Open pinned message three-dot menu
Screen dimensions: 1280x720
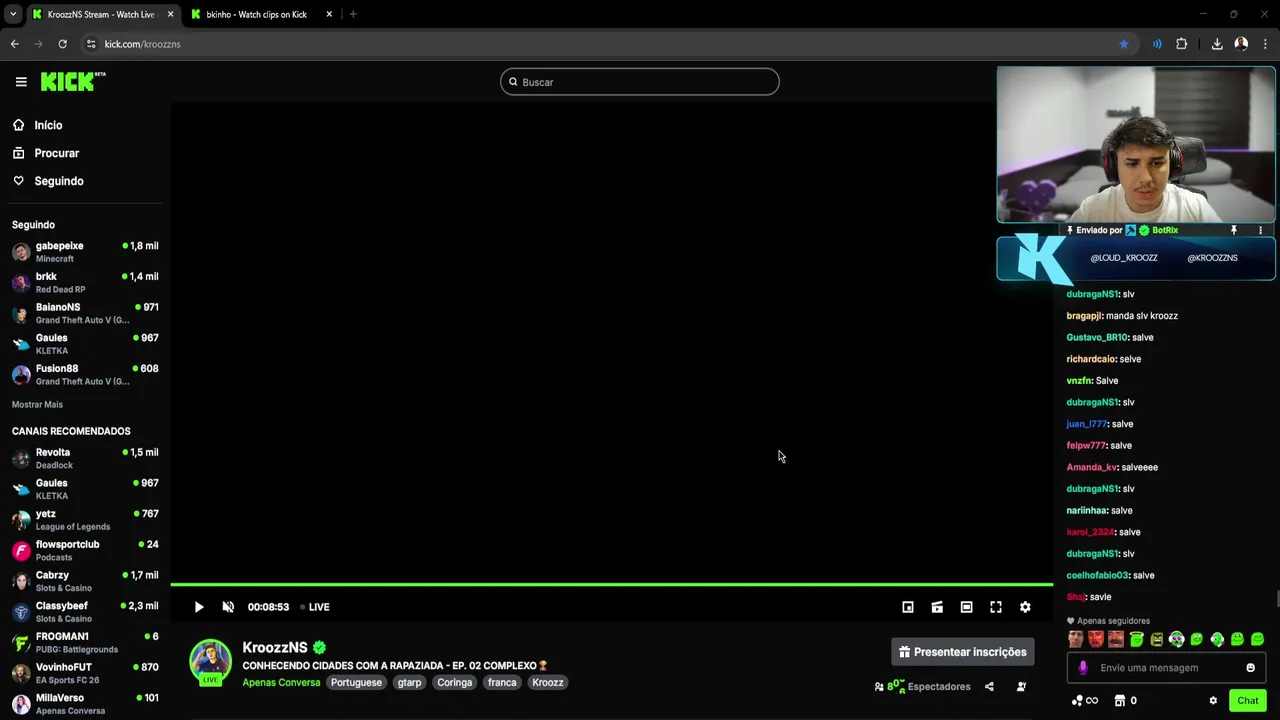point(1260,230)
